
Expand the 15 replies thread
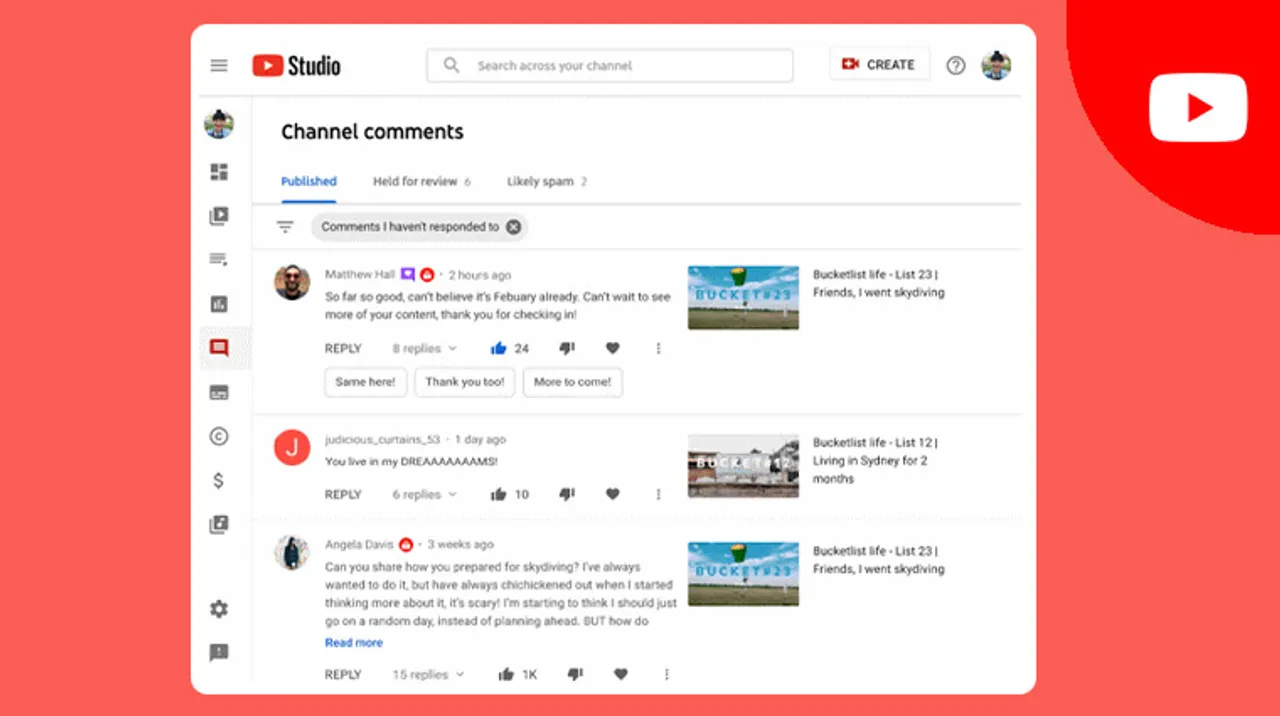tap(428, 674)
